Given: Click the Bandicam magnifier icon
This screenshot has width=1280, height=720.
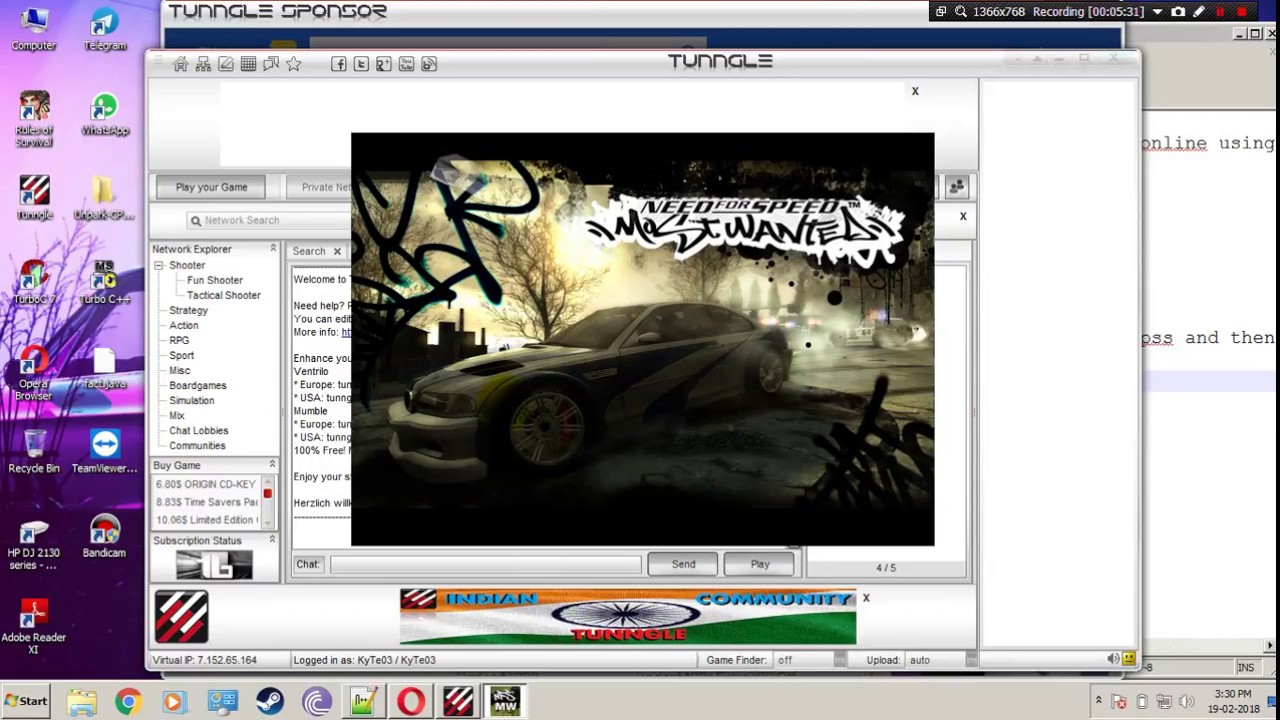Looking at the screenshot, I should 961,12.
